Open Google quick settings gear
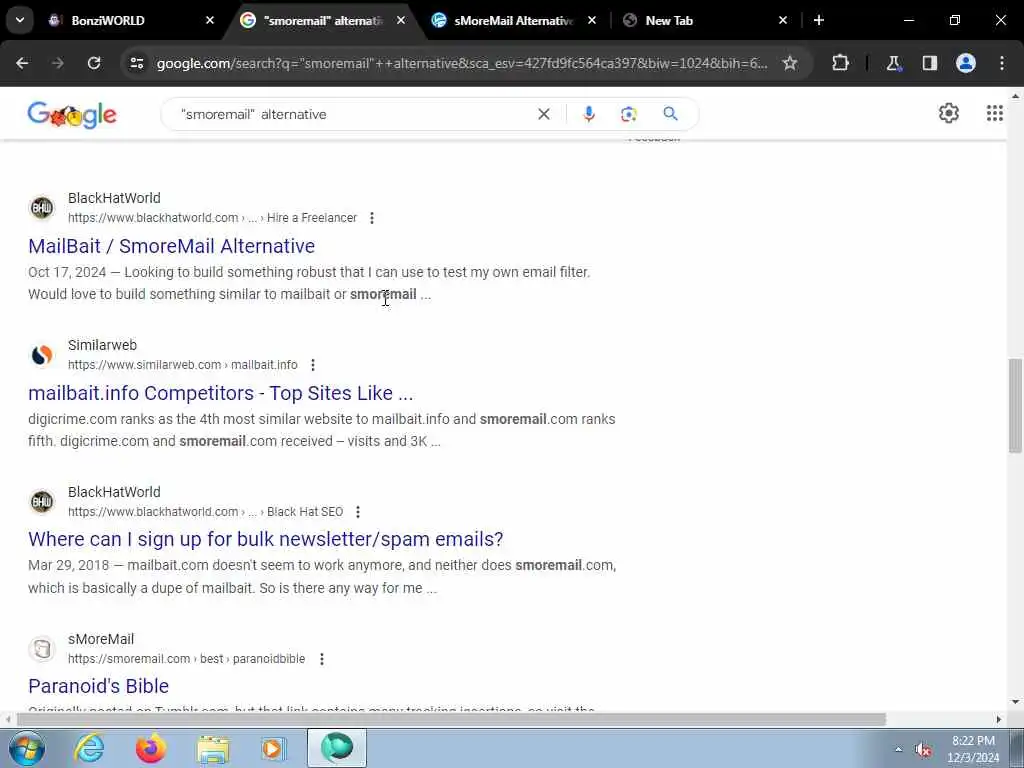 [x=949, y=113]
